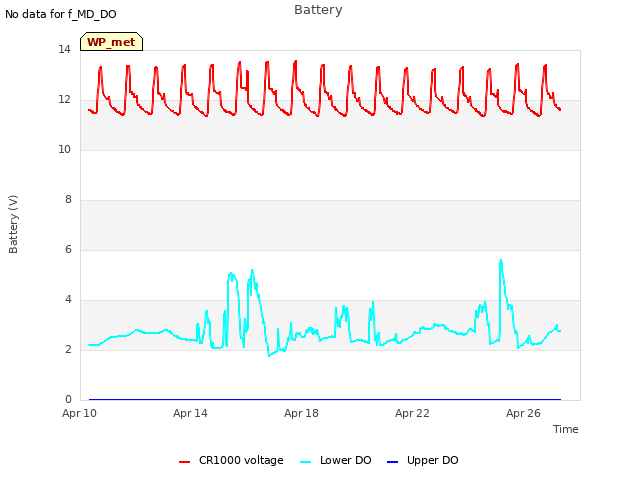640x480 pixels.
Task: Click the y-axis value 2
Action: pyautogui.click(x=68, y=350)
